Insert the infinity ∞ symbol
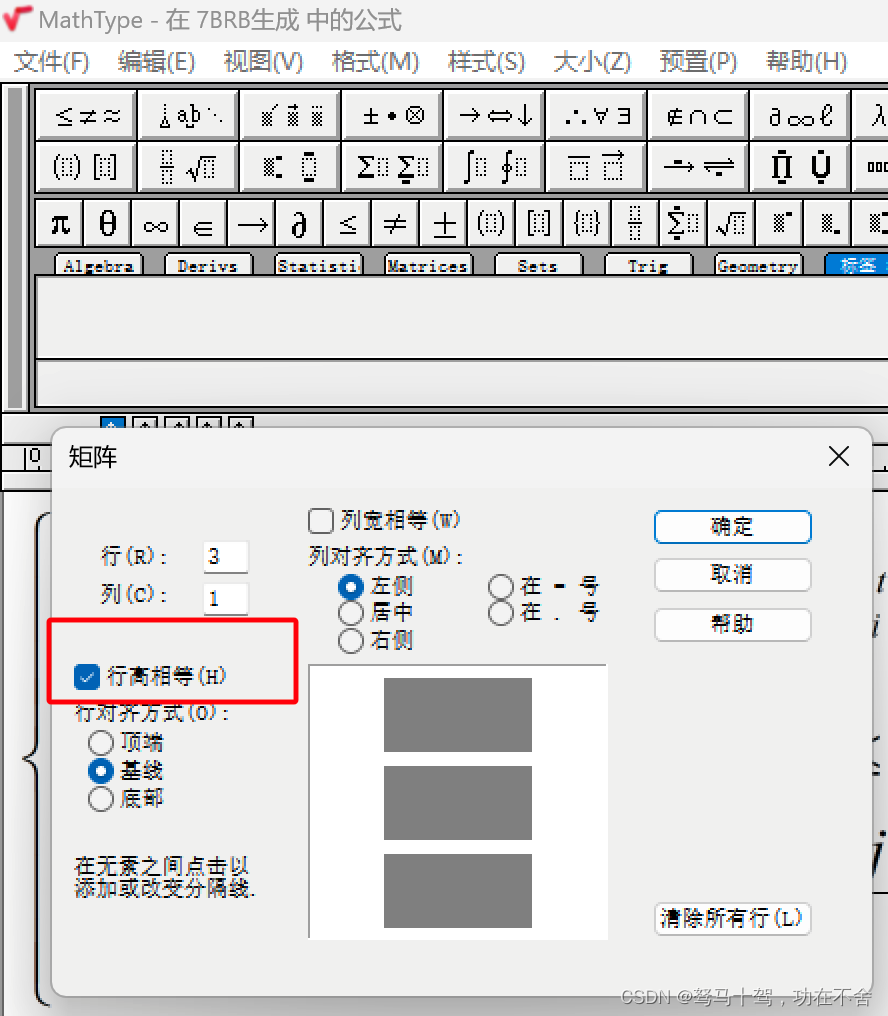888x1016 pixels. pyautogui.click(x=154, y=223)
